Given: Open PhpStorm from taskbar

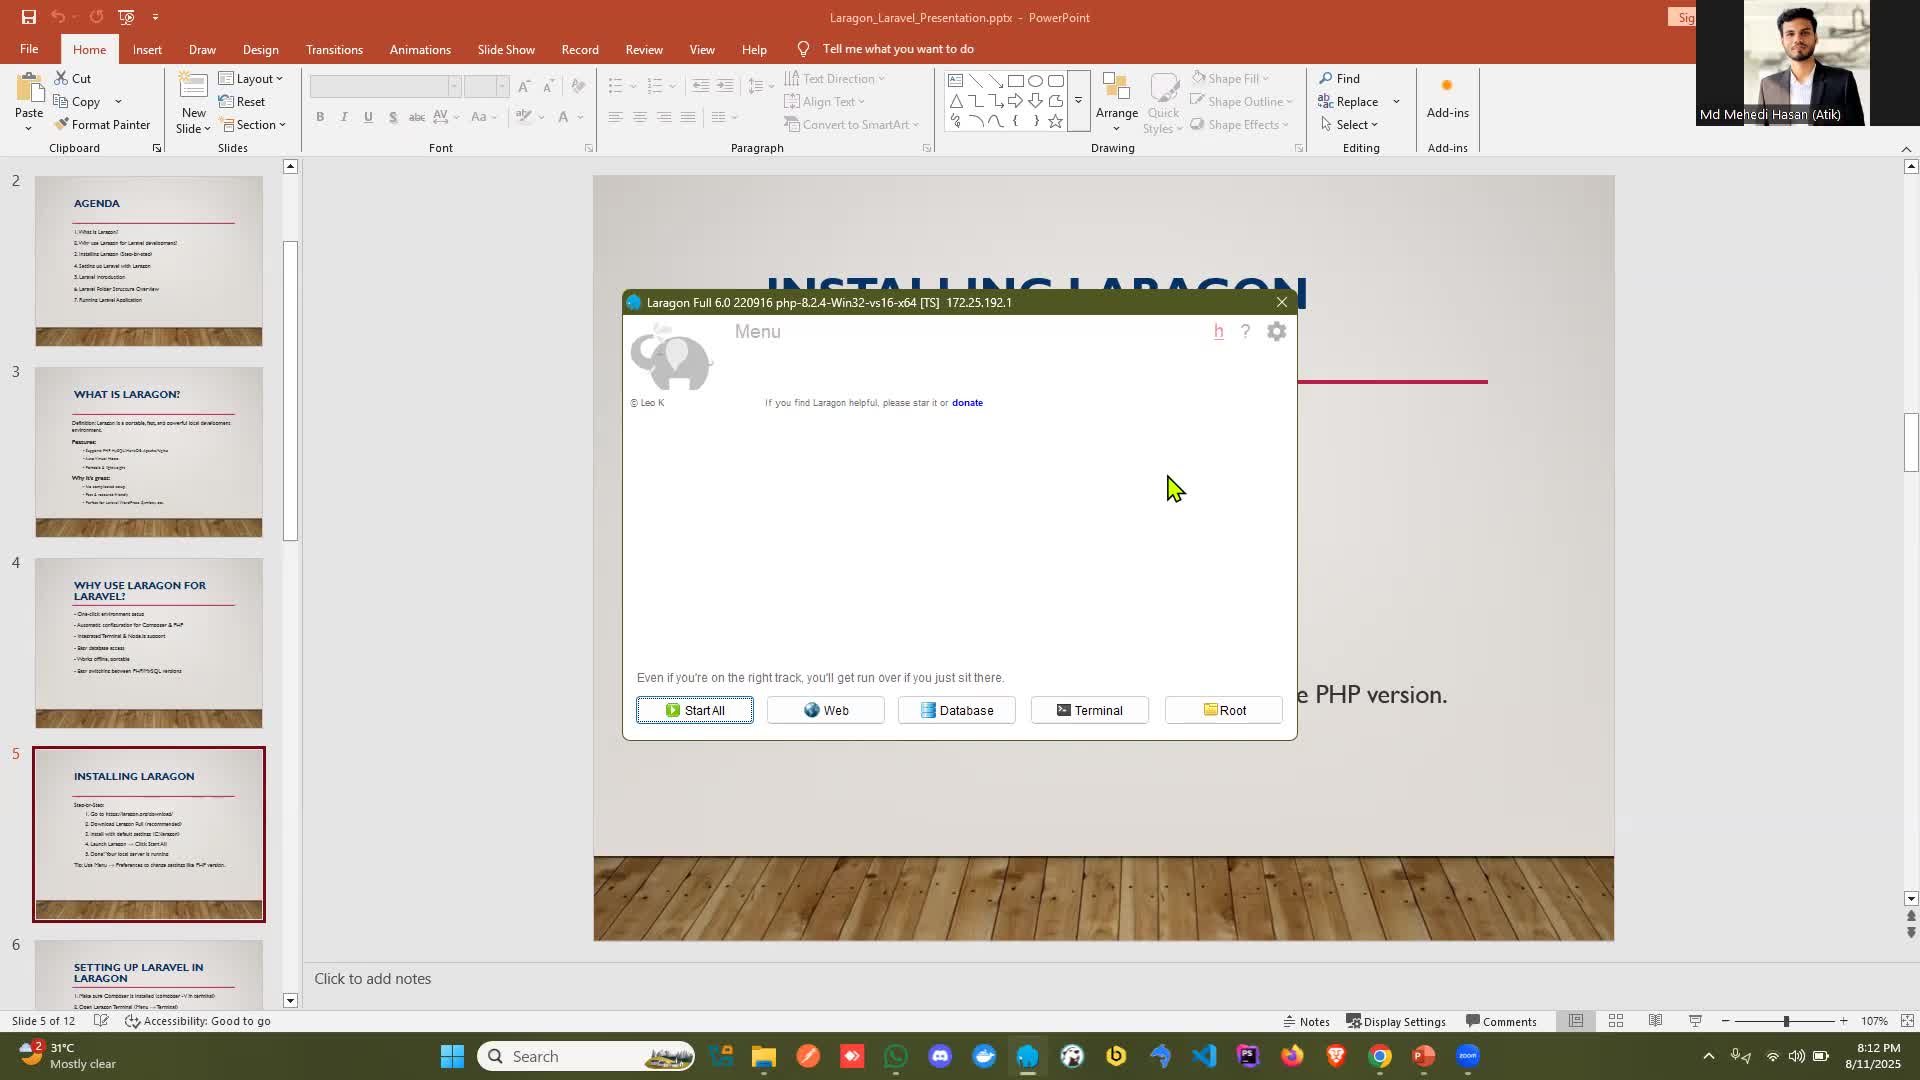Looking at the screenshot, I should pyautogui.click(x=1248, y=1056).
